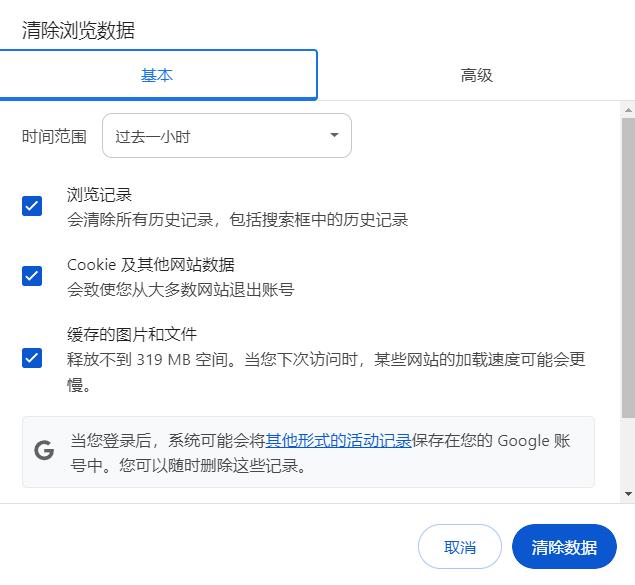The image size is (635, 585).
Task: Click the scrollbar down arrow
Action: click(x=628, y=493)
